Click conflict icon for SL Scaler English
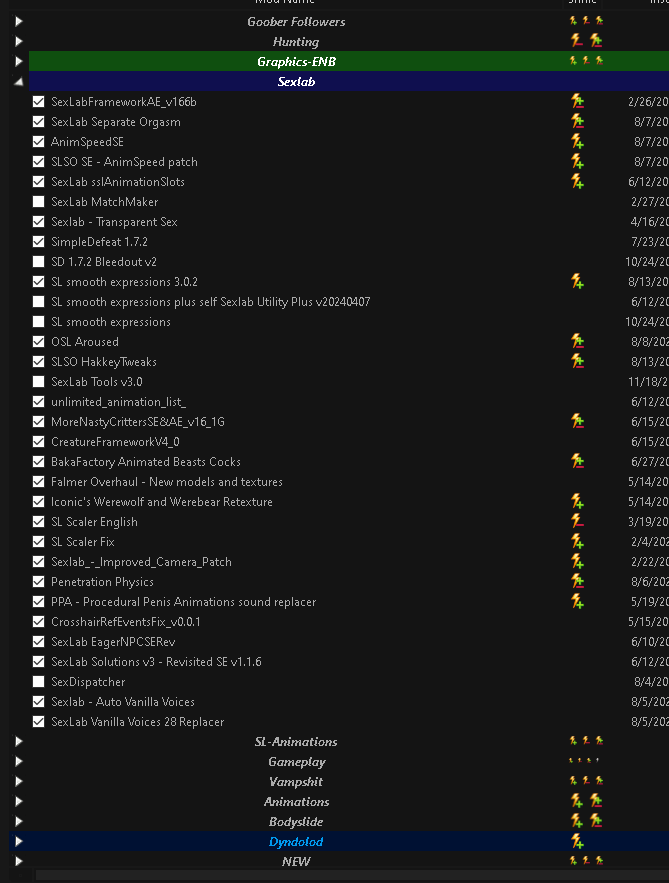The height and width of the screenshot is (883, 669). (577, 521)
